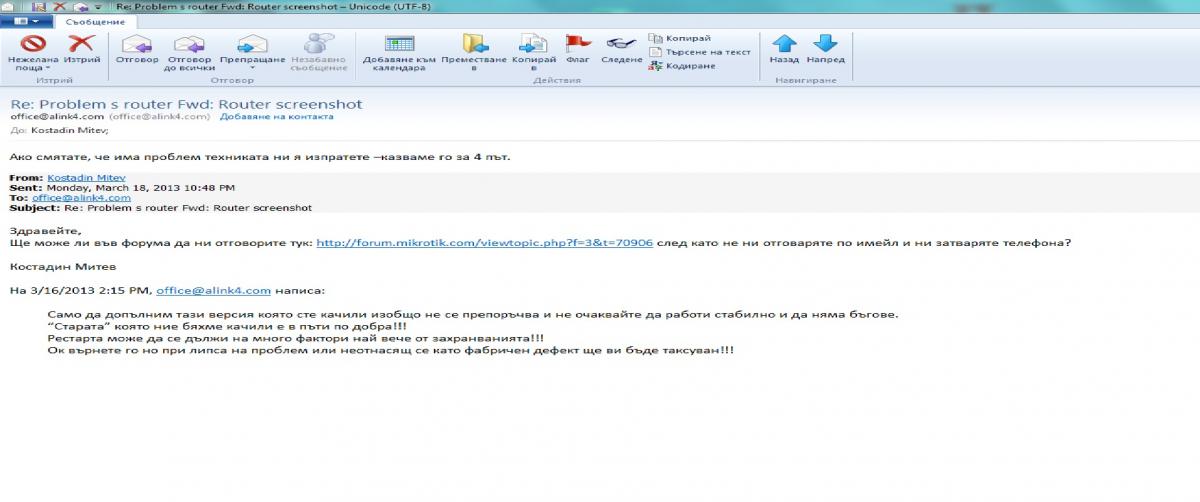Click the Отговор (Reply) envelope icon
The image size is (1200, 502).
pos(136,45)
